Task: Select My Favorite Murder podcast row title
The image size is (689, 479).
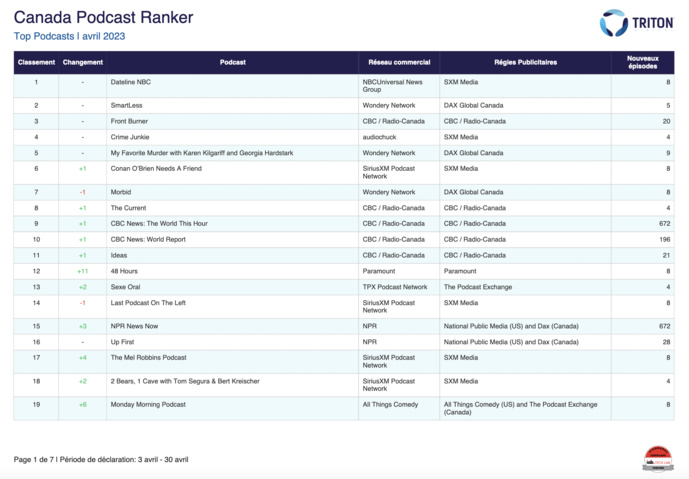Action: click(202, 153)
